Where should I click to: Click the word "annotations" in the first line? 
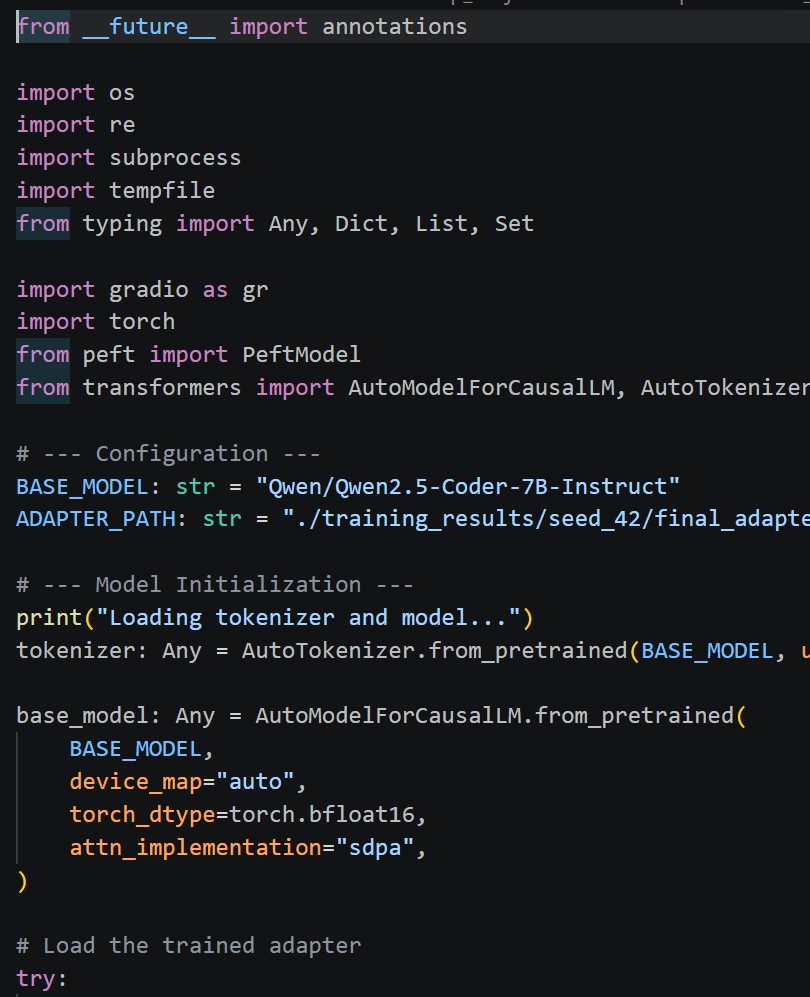click(x=394, y=27)
